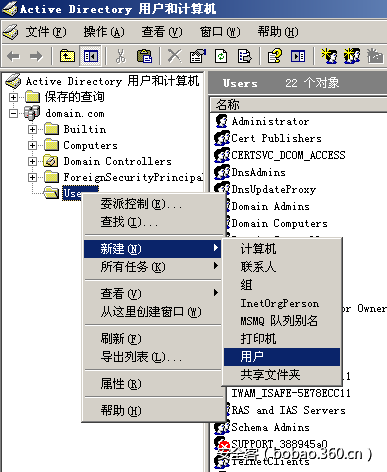The image size is (387, 472).
Task: Click the Builtin folder icon
Action: (51, 129)
